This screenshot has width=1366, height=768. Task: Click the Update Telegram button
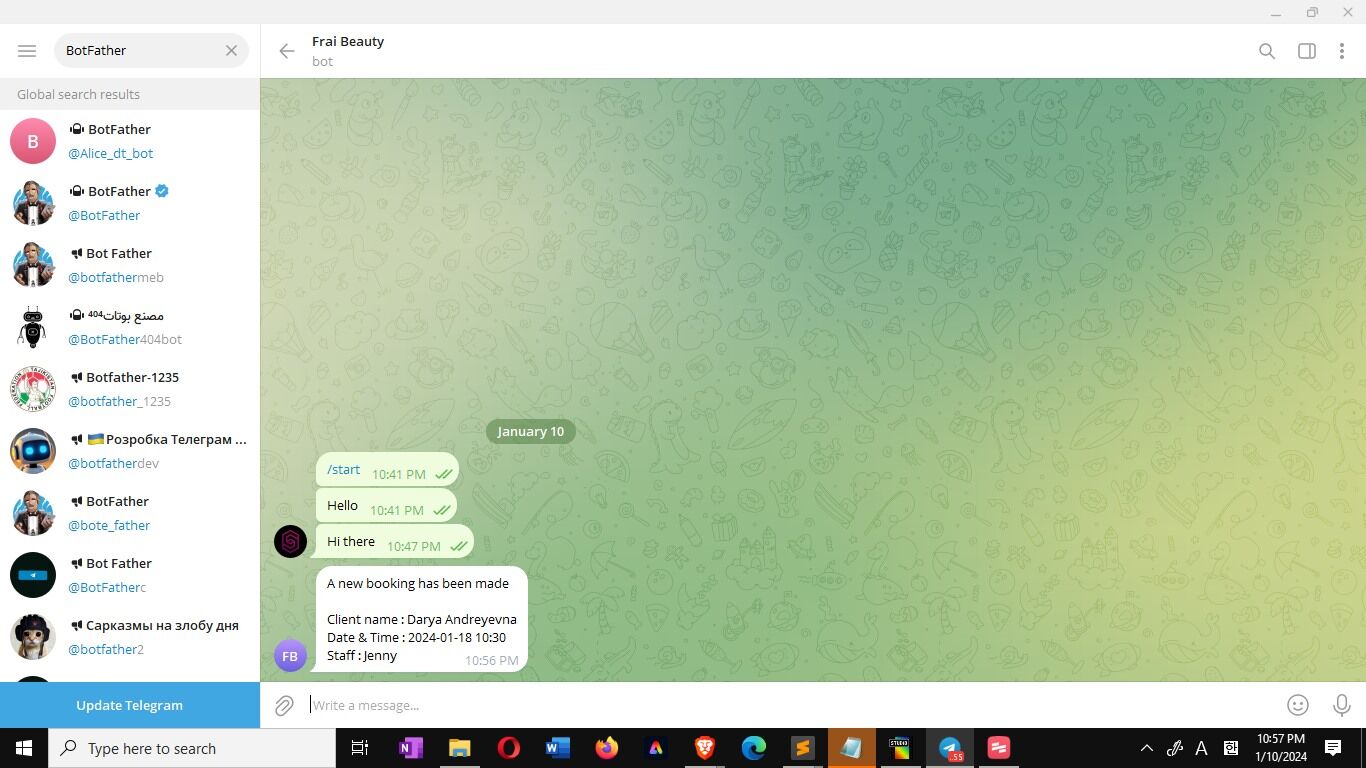coord(130,705)
